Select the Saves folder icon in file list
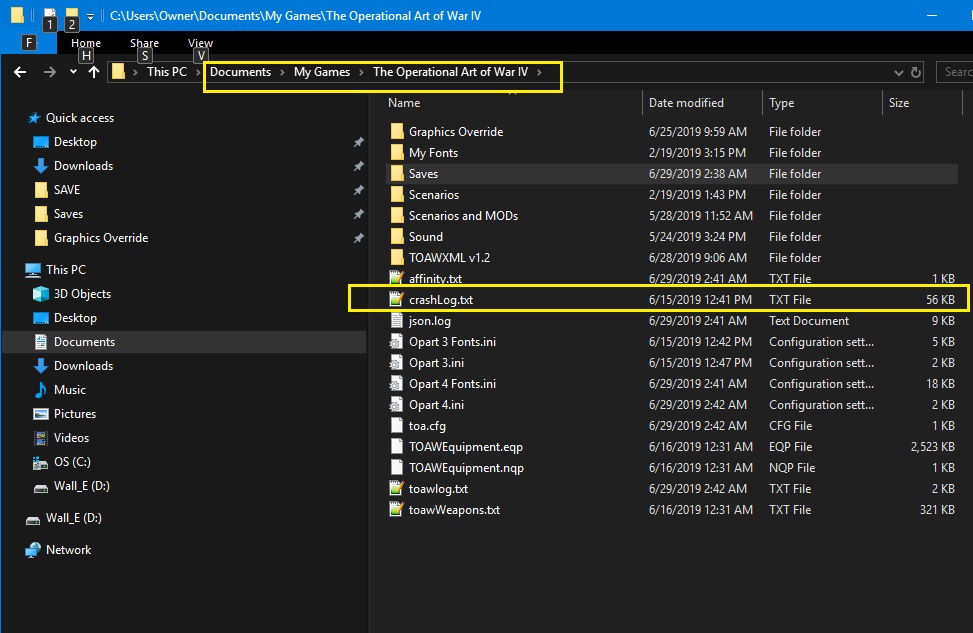 click(x=397, y=174)
